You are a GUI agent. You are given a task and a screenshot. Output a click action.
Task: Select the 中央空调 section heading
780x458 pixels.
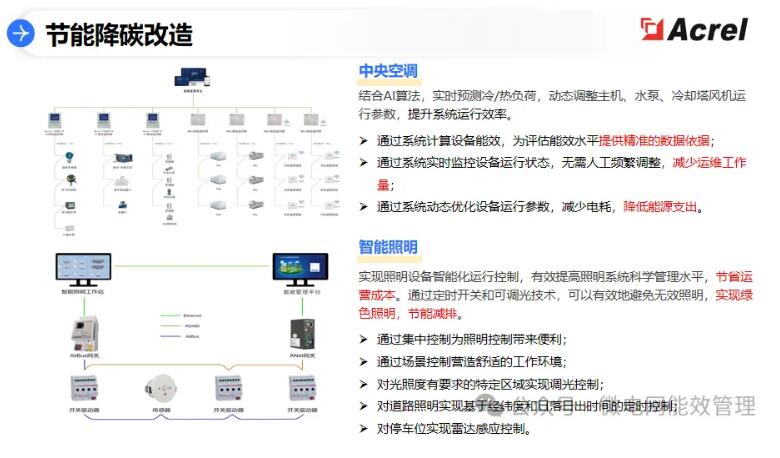click(388, 71)
